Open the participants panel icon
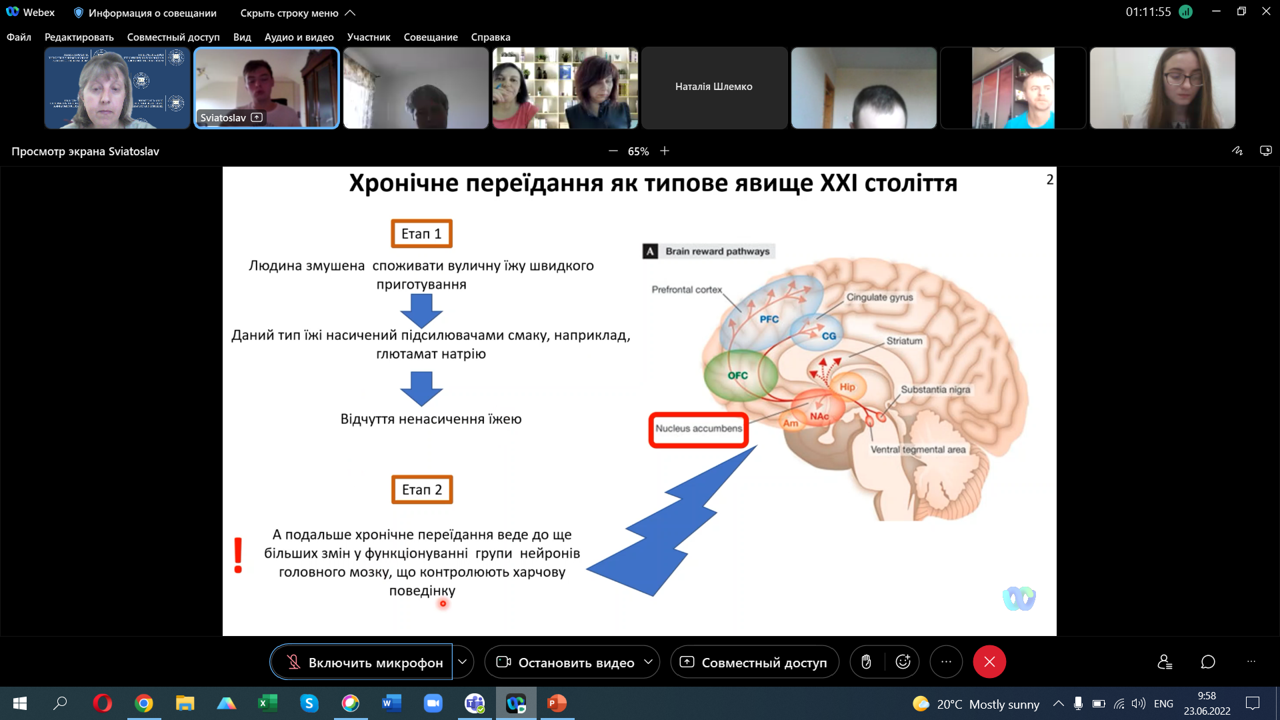 click(x=1164, y=662)
